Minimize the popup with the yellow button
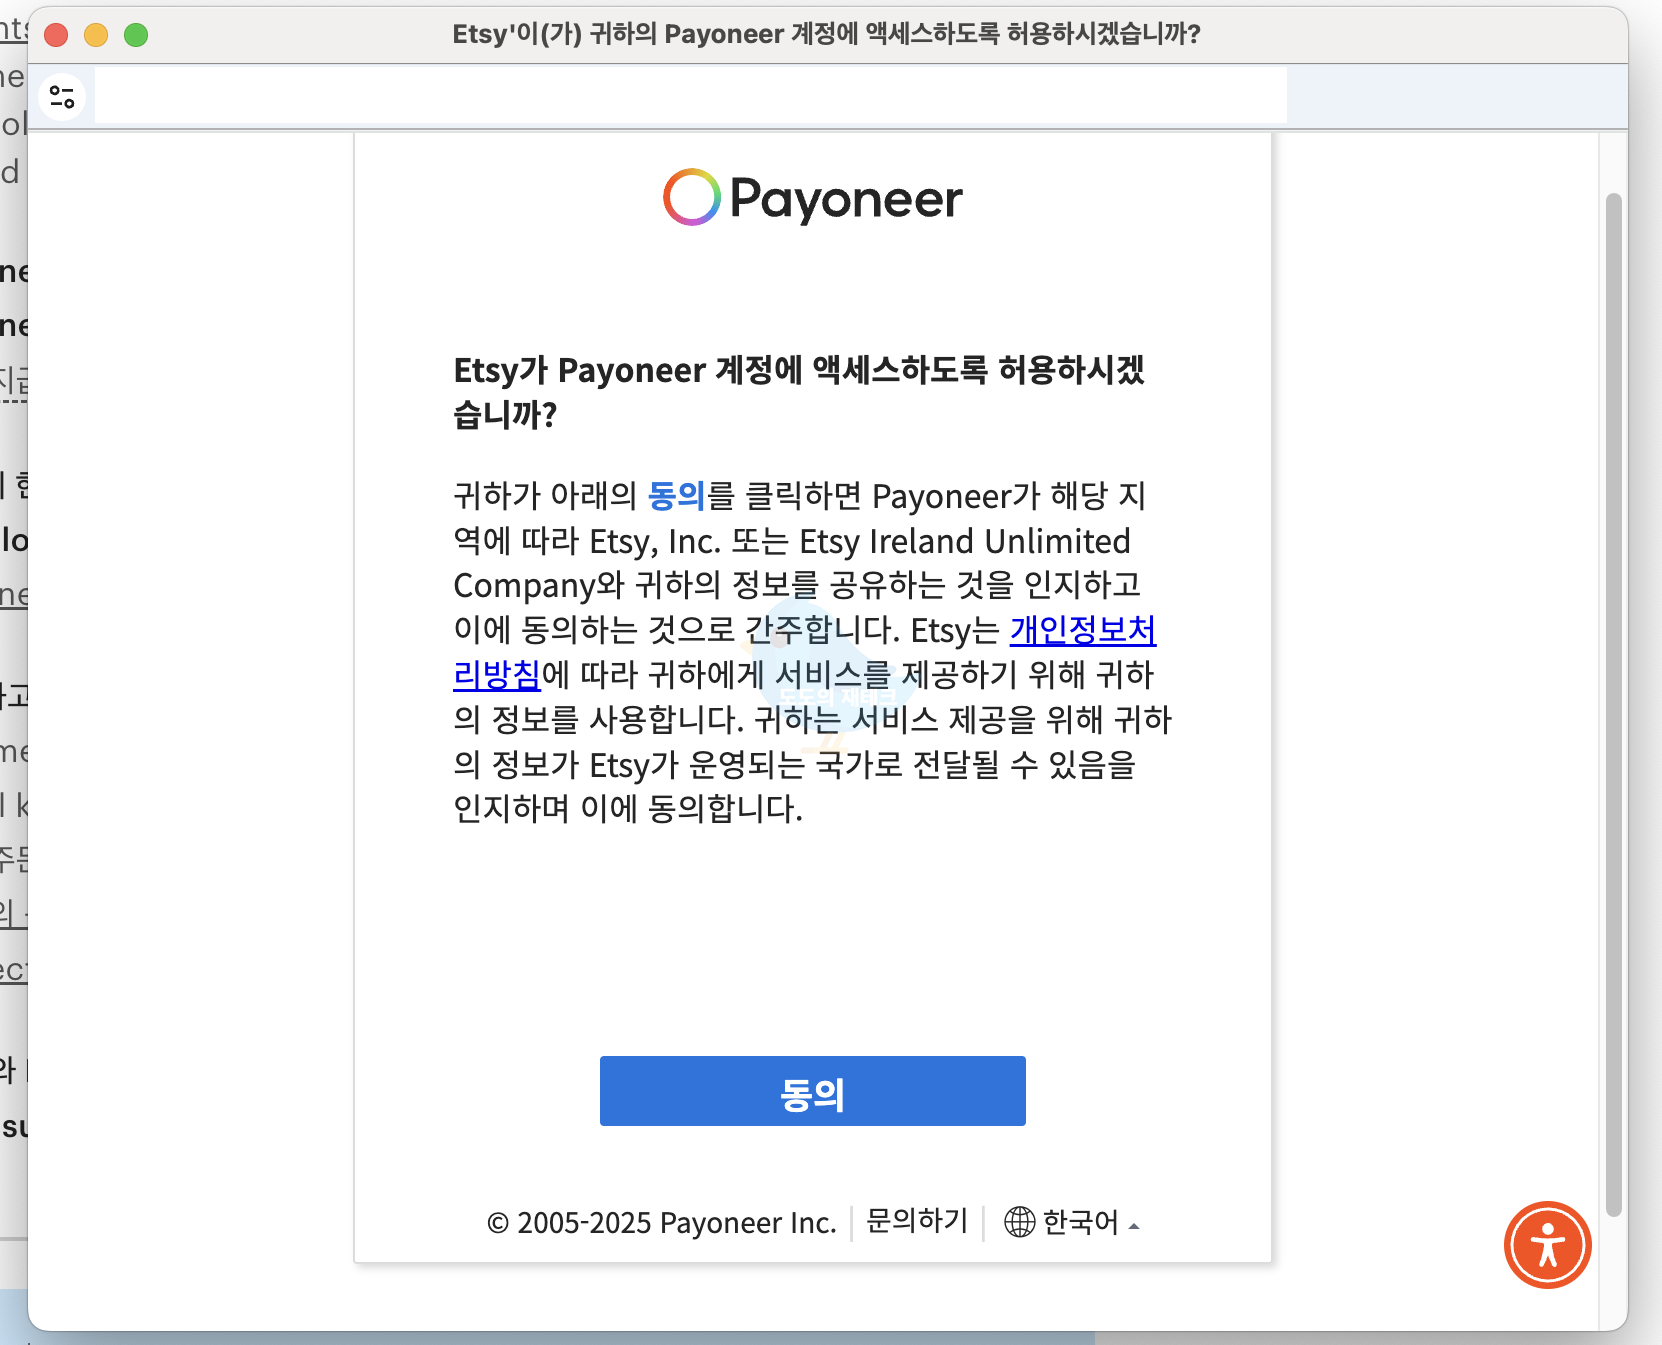Image resolution: width=1662 pixels, height=1345 pixels. pyautogui.click(x=96, y=35)
